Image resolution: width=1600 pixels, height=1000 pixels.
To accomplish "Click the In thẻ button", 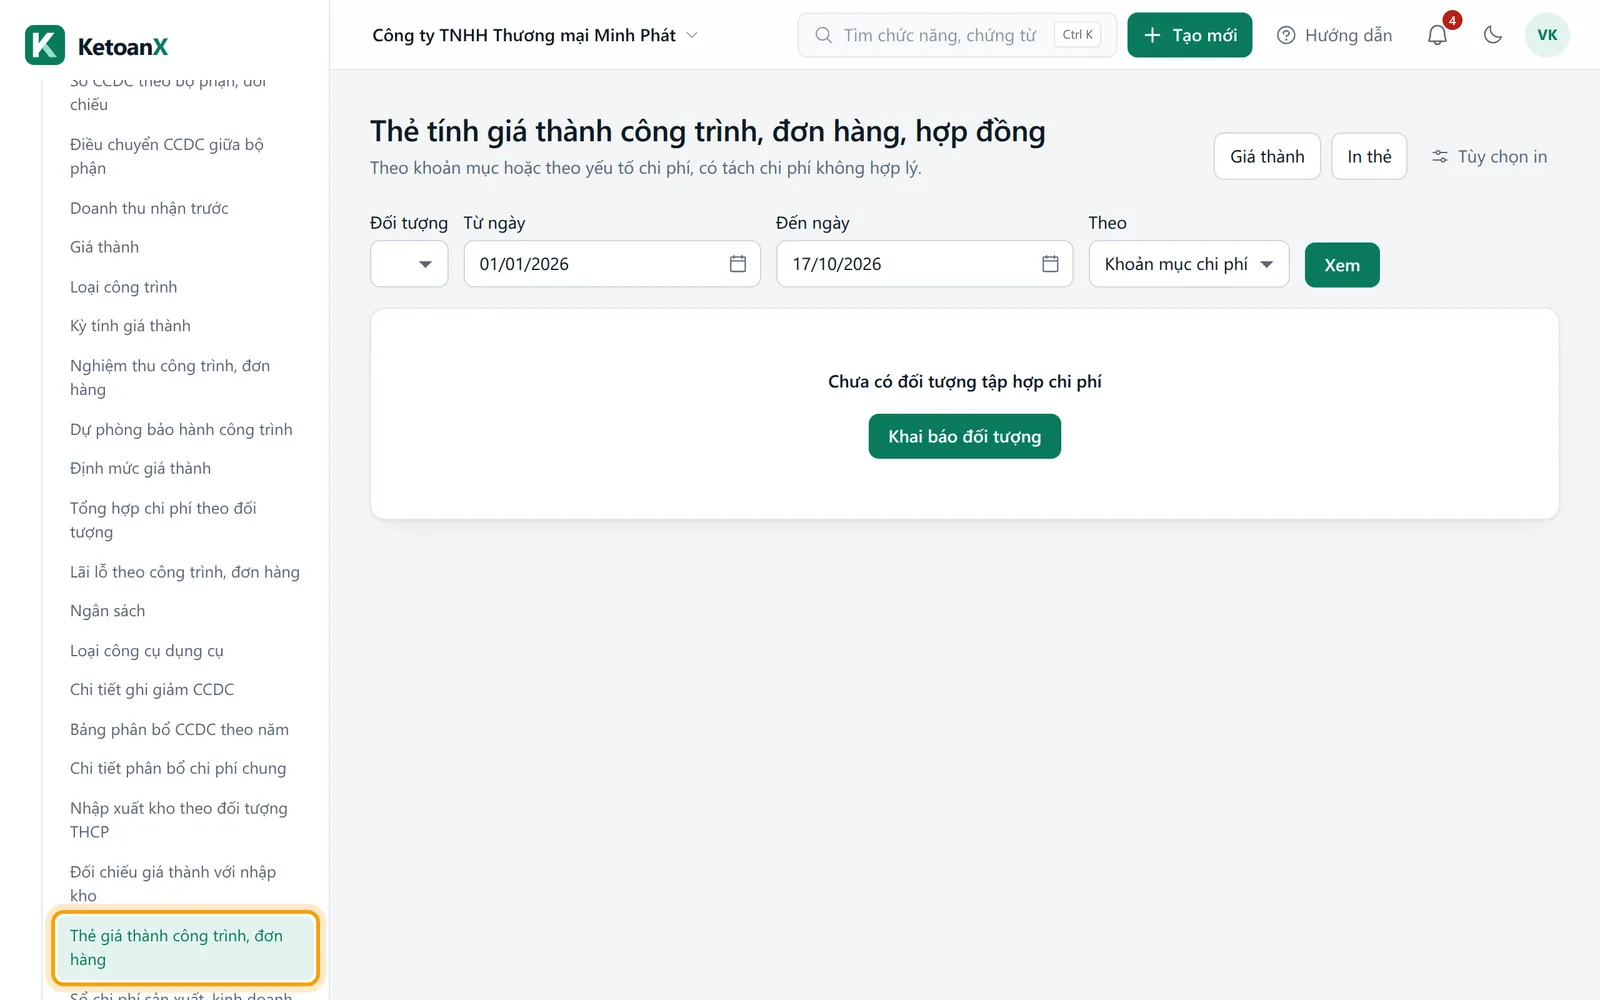I will click(x=1369, y=157).
